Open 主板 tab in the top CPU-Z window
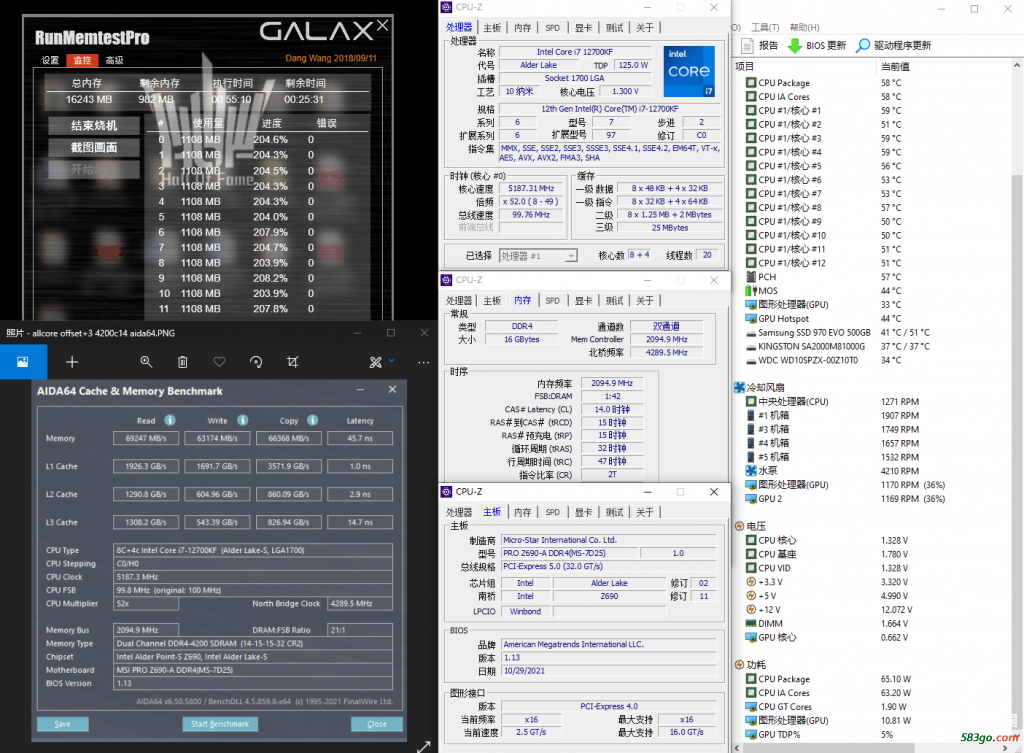 point(492,27)
